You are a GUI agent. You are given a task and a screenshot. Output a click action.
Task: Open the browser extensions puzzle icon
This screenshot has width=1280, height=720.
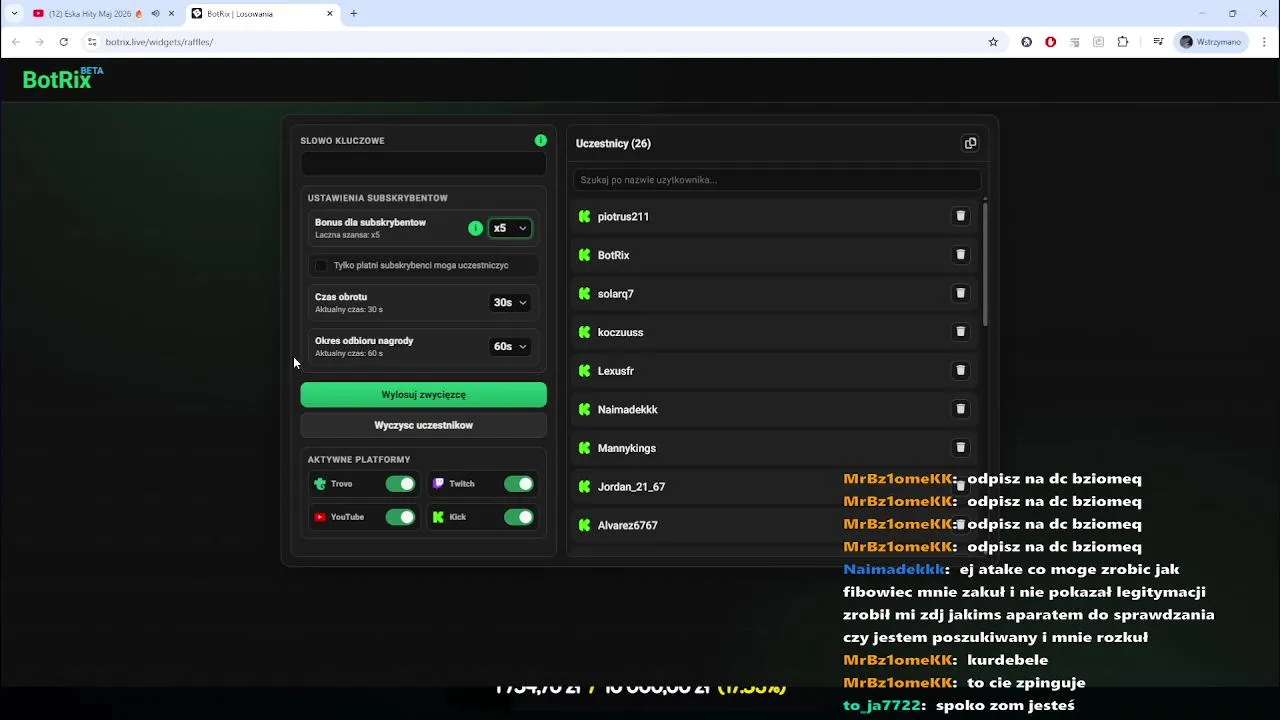click(1123, 42)
